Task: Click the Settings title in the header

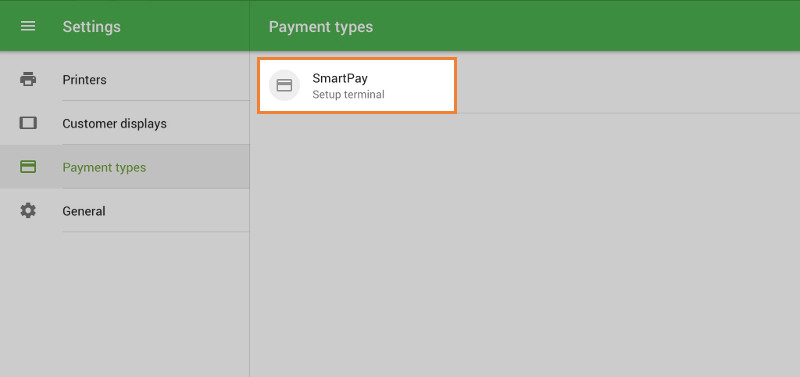Action: pyautogui.click(x=91, y=27)
